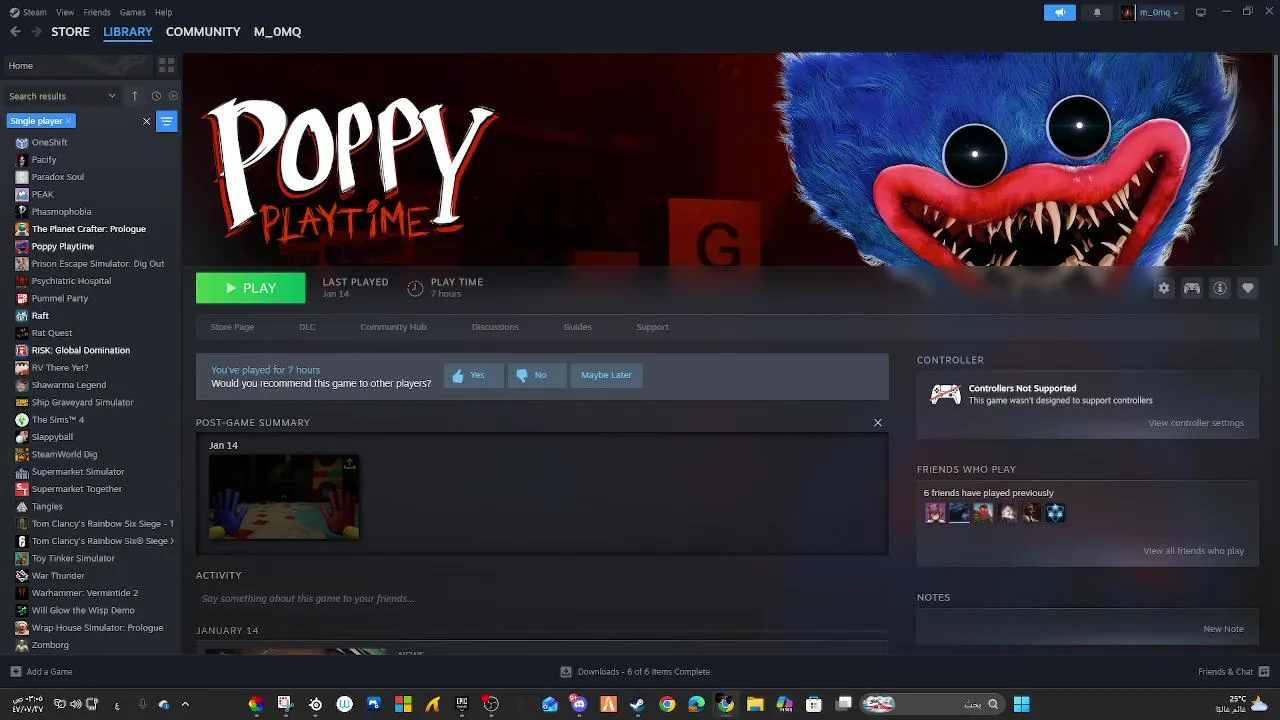Recommend the game with Yes
The image size is (1280, 720).
click(x=473, y=375)
